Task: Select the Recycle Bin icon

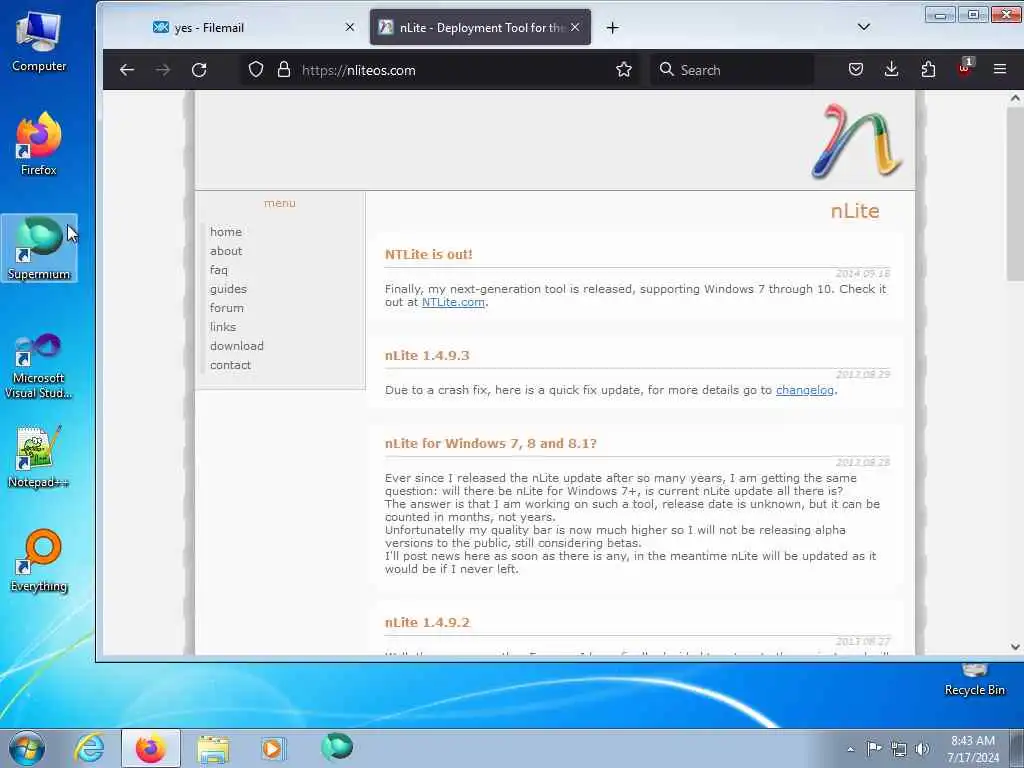Action: pyautogui.click(x=974, y=680)
